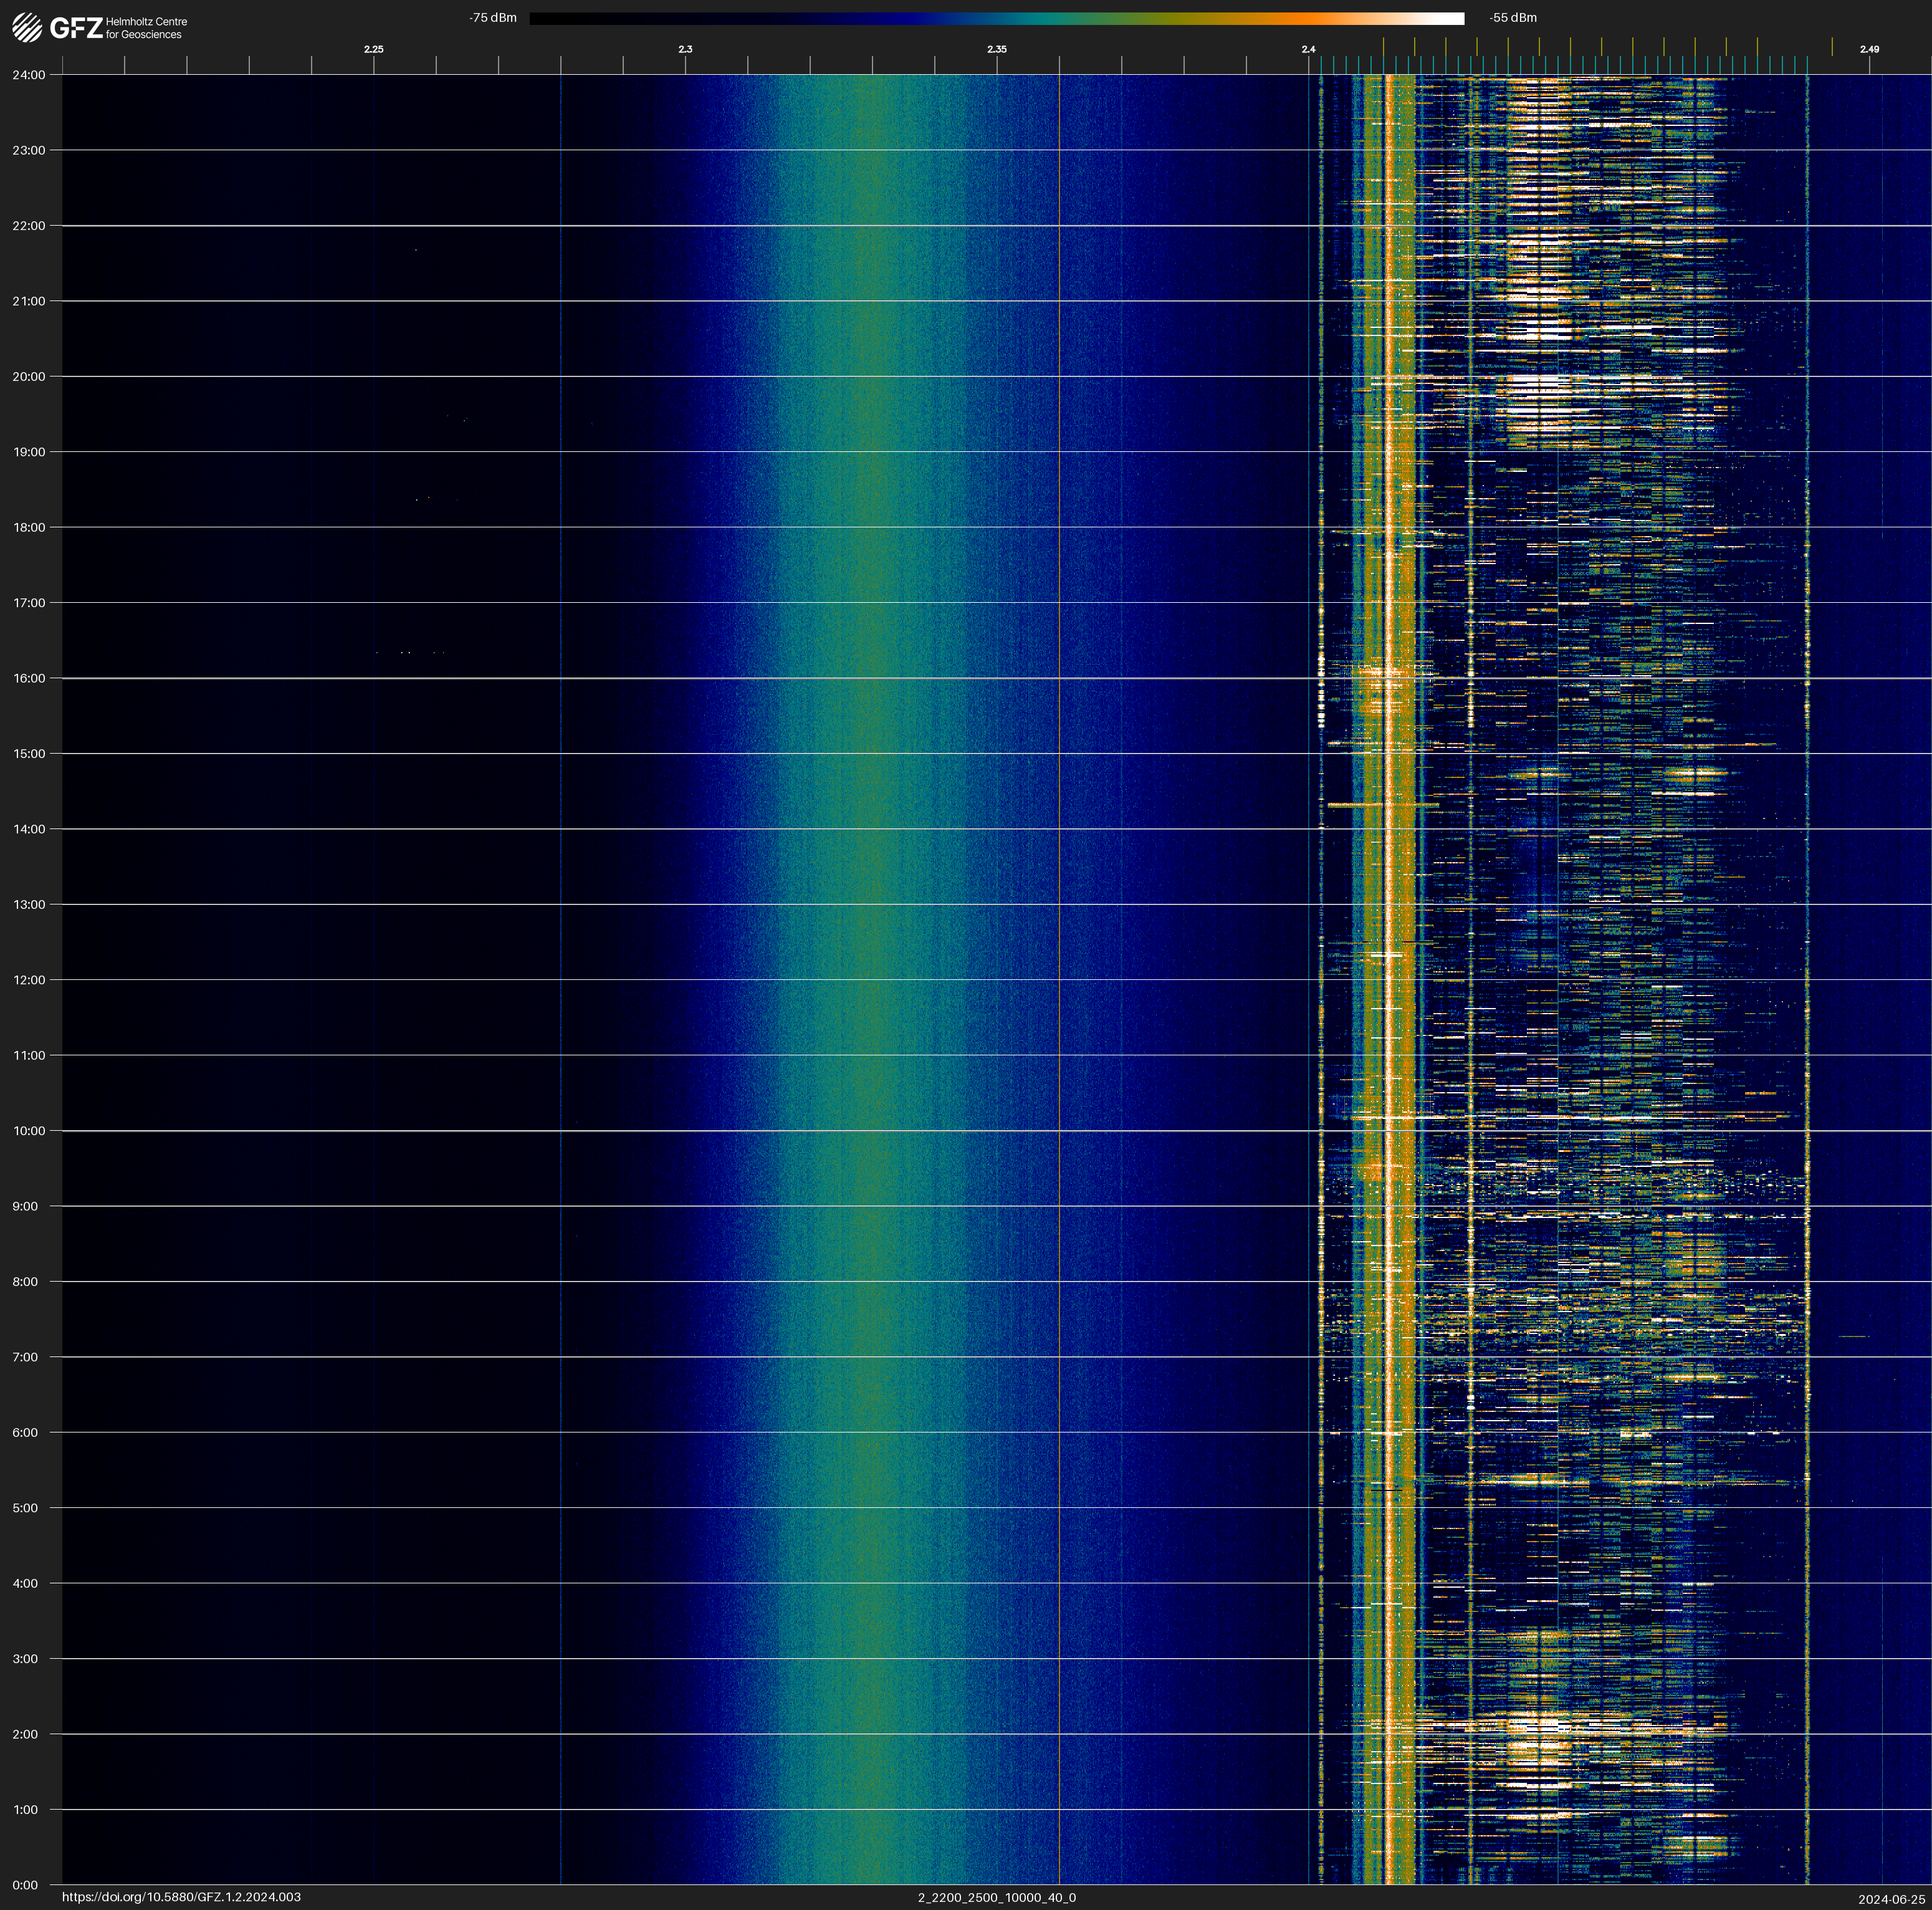Click the 2_2200_2500_10000_40_0 filename text
This screenshot has height=1910, width=1932.
(996, 1897)
